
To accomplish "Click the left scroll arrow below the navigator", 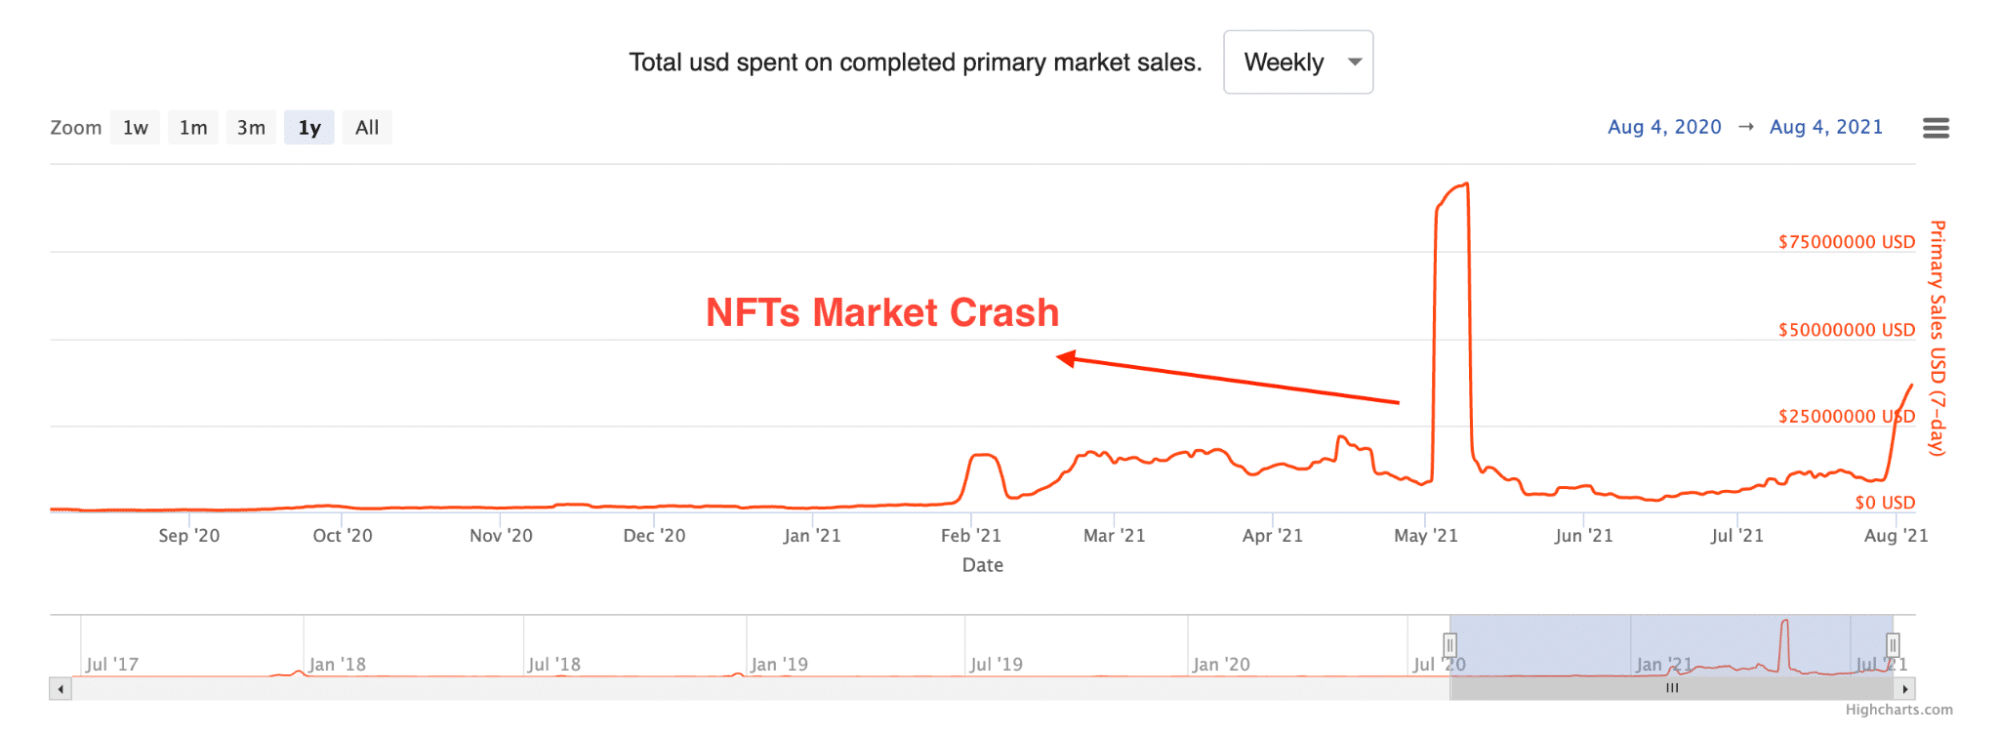I will [x=58, y=688].
